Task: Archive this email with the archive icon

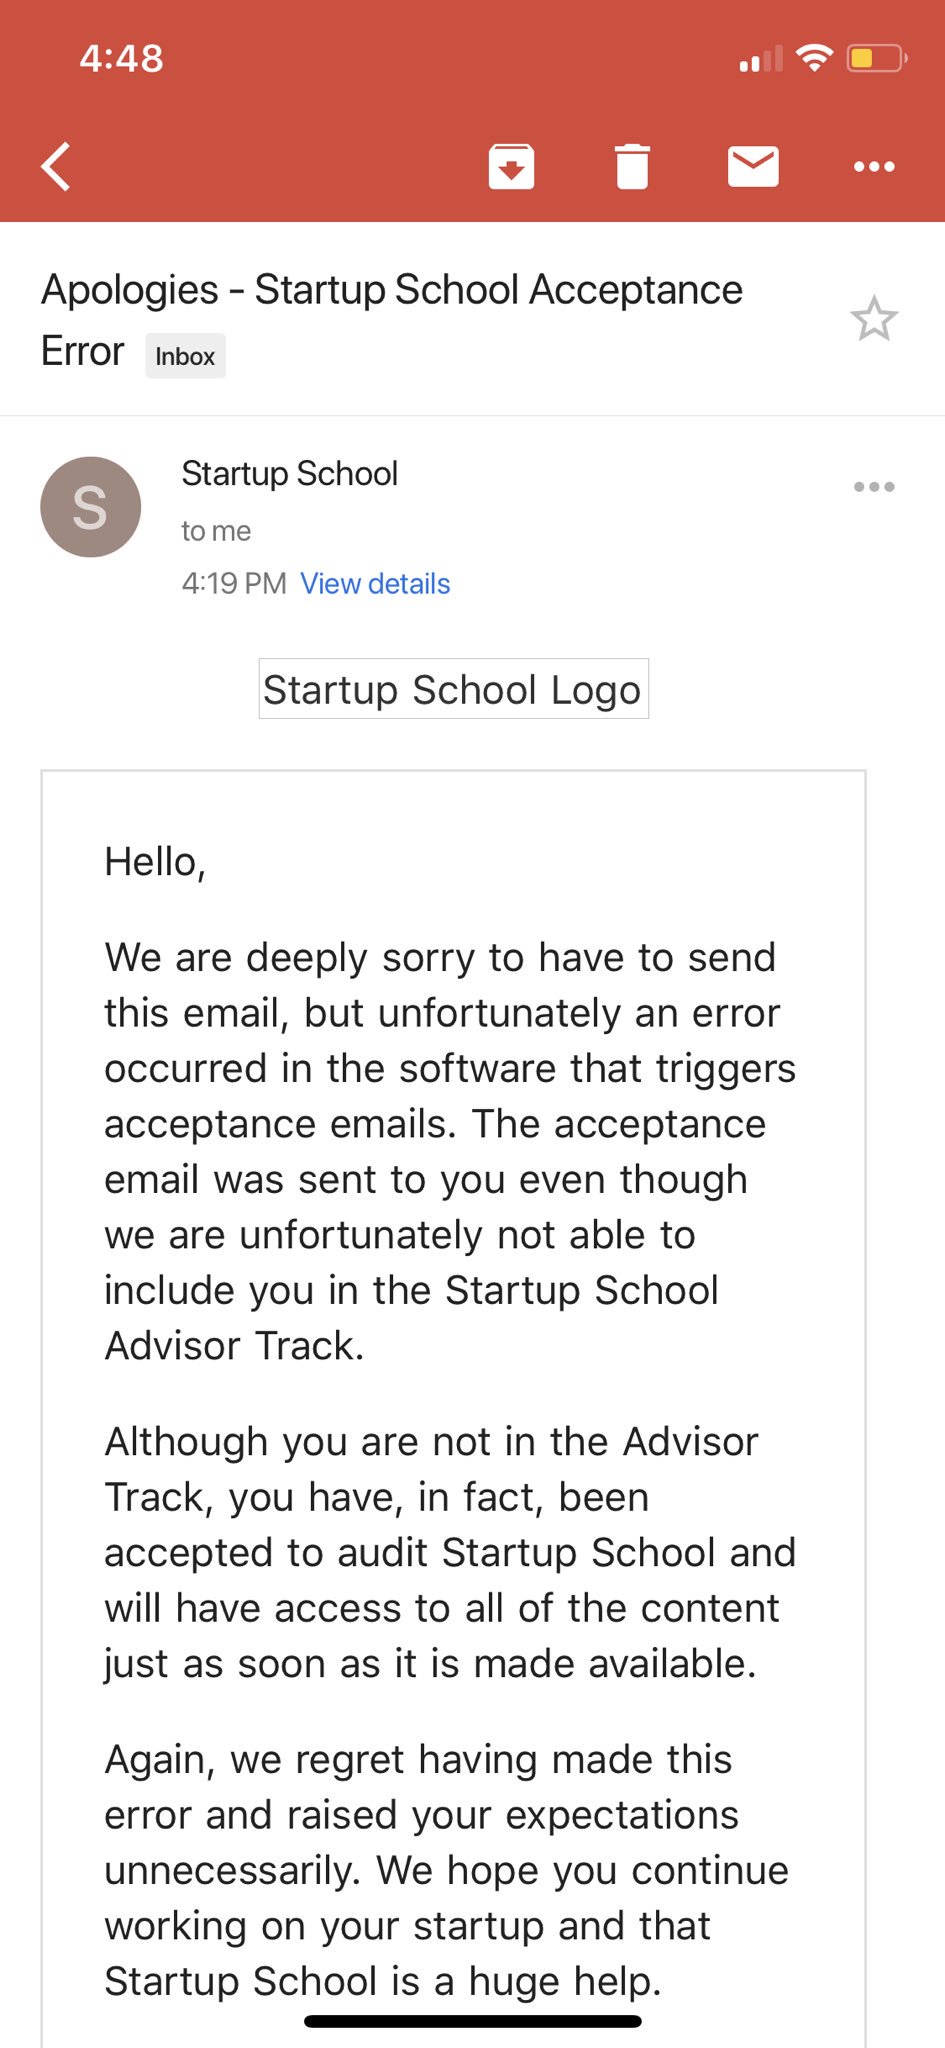Action: click(x=511, y=166)
